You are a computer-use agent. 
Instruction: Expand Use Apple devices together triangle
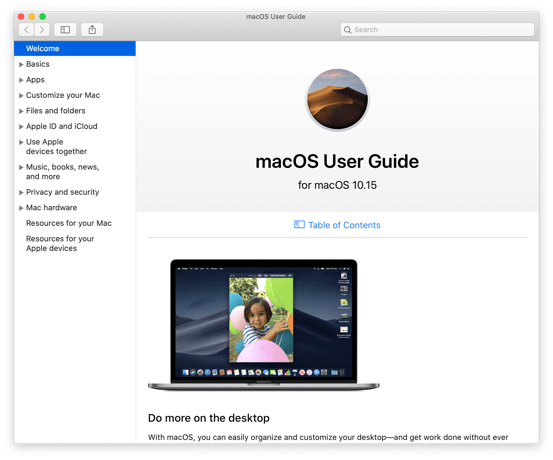tap(21, 142)
